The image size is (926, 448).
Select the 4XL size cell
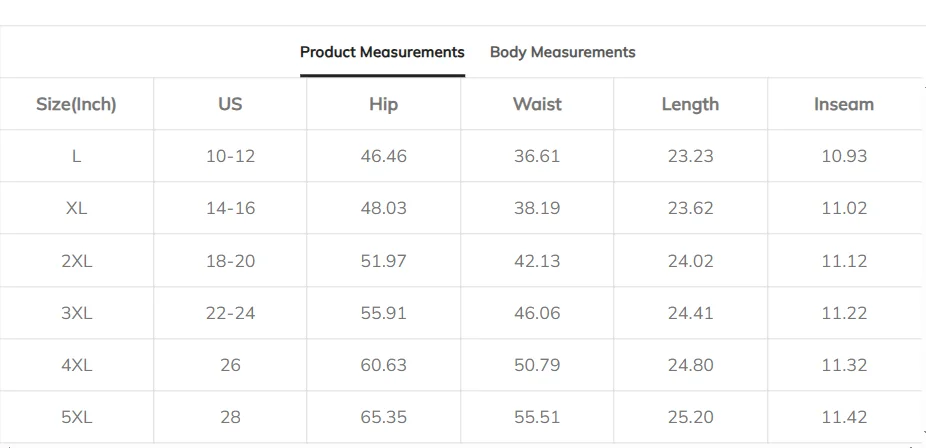76,365
